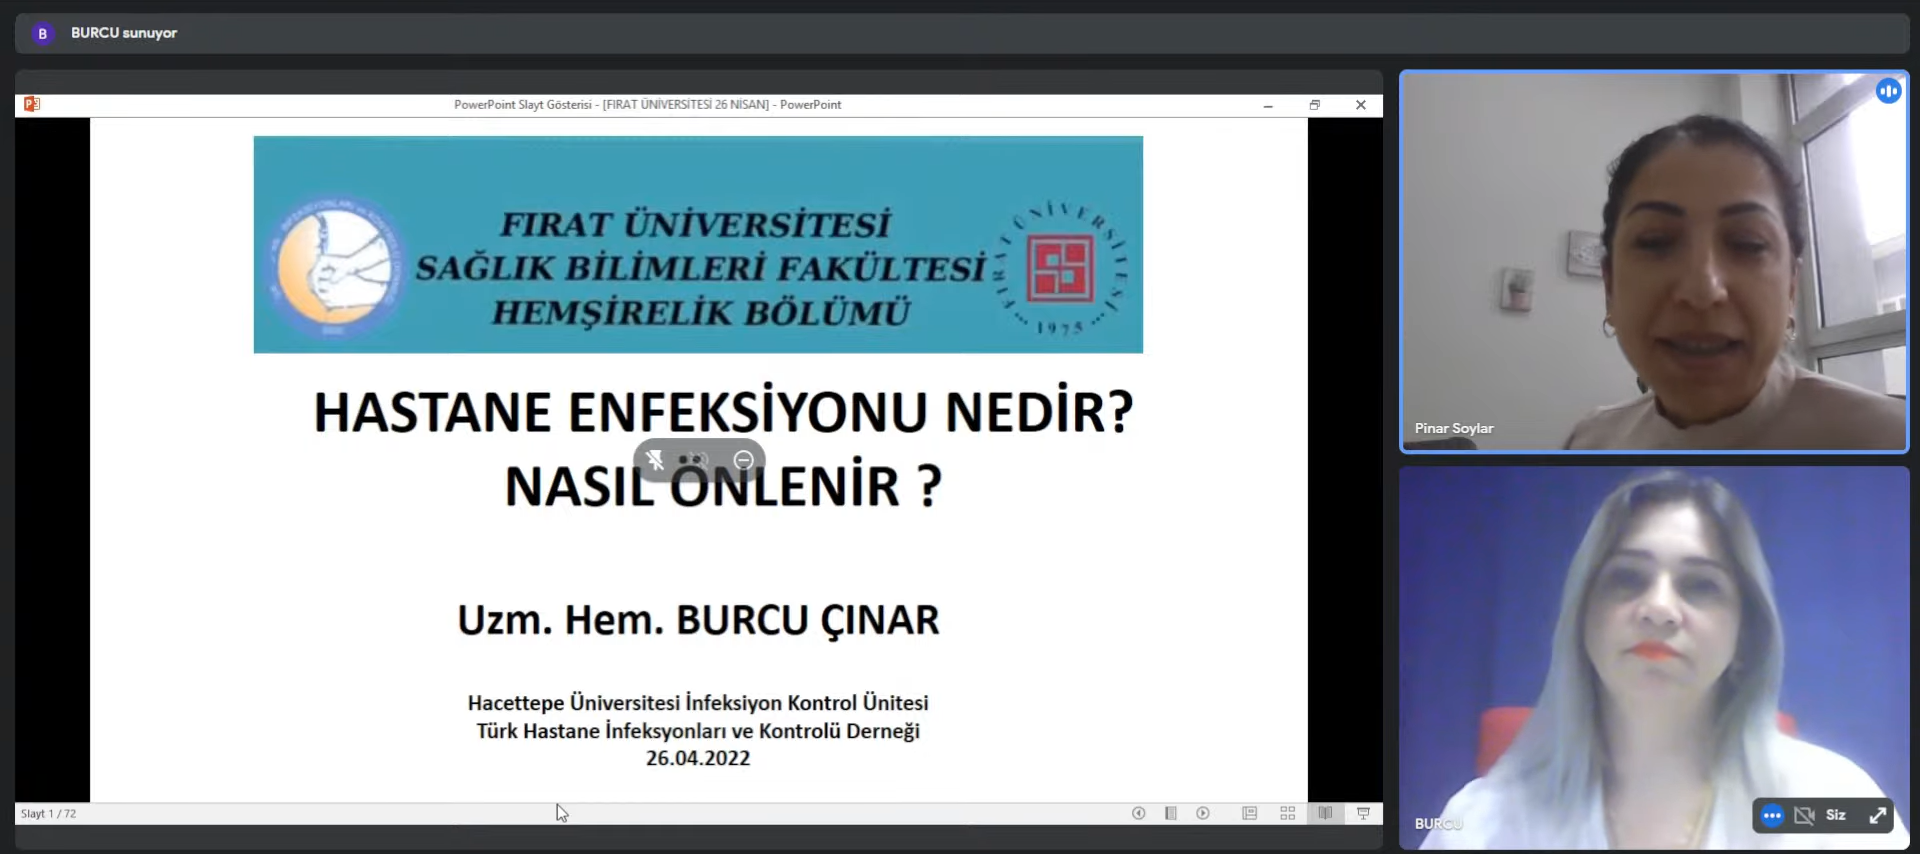Click 'HEMŞİRELİK BÖLÜMÜ' text in the banner
Image resolution: width=1920 pixels, height=854 pixels.
pos(701,313)
